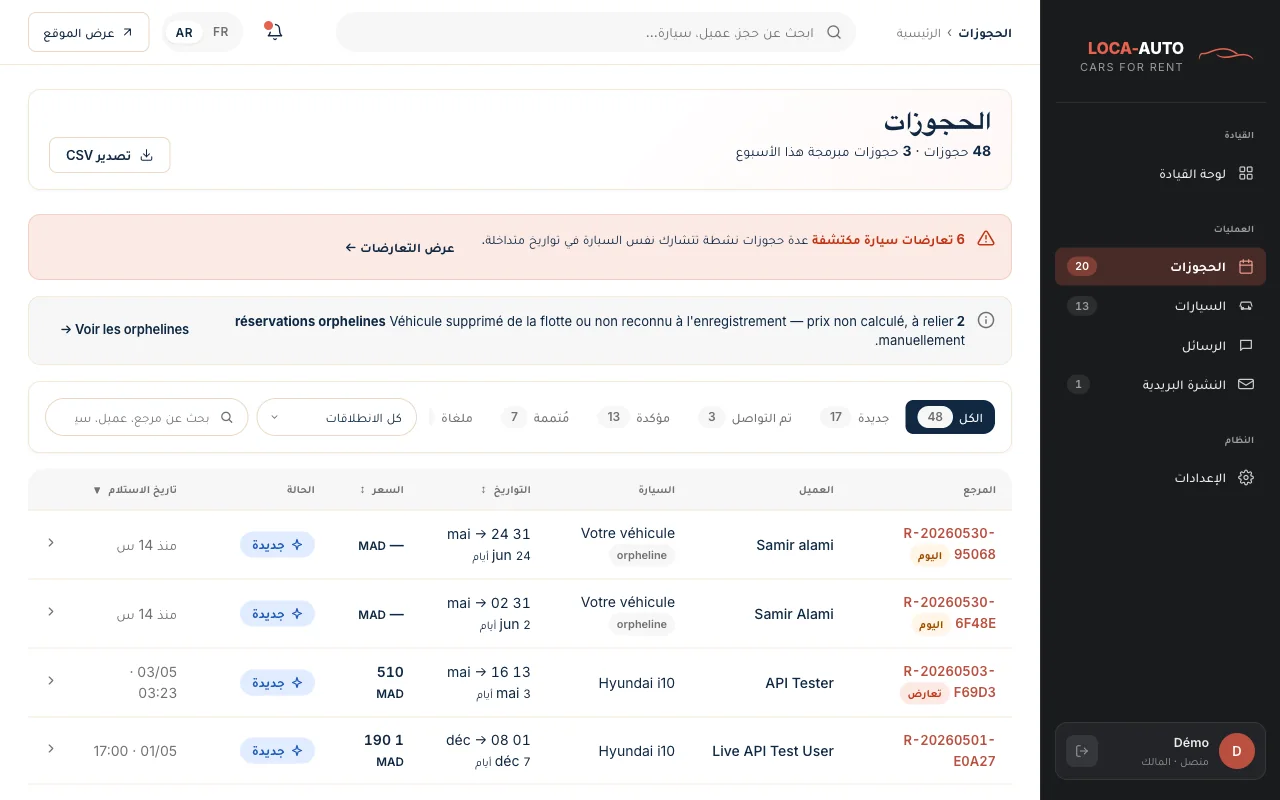
Task: Click عرض التعارضات link
Action: [x=400, y=247]
